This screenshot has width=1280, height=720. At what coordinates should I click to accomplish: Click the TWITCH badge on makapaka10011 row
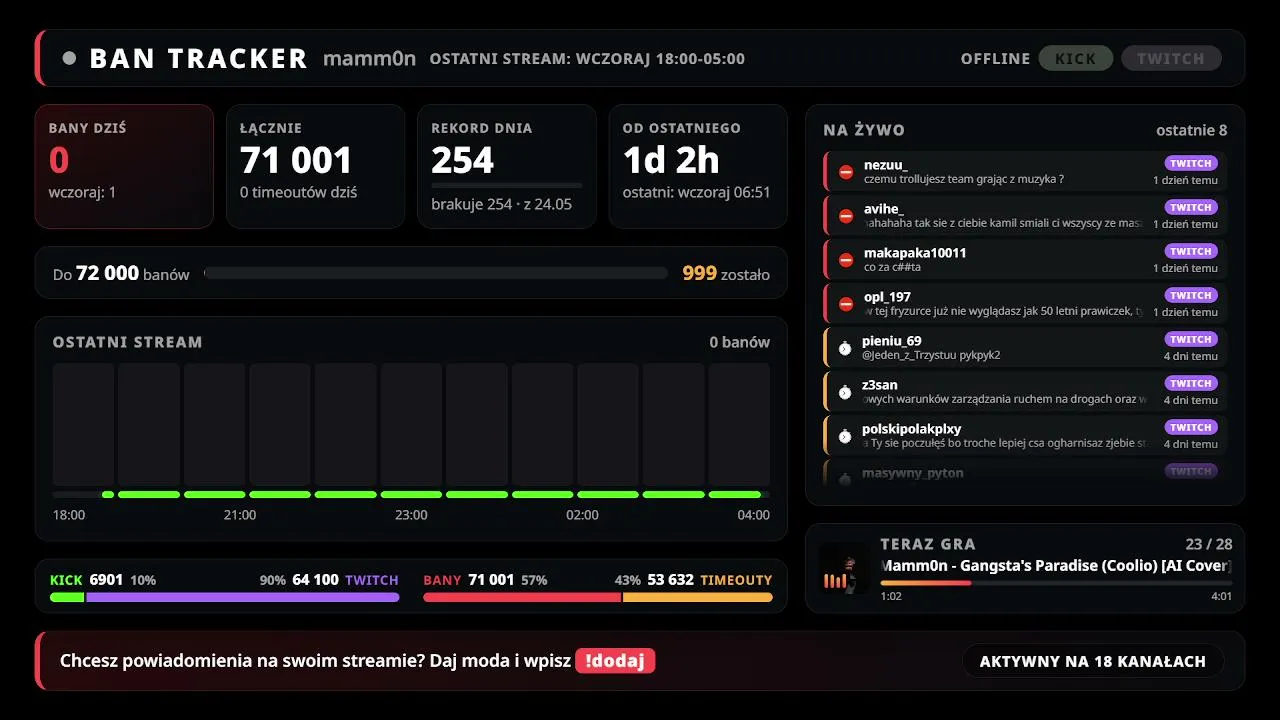click(x=1191, y=251)
